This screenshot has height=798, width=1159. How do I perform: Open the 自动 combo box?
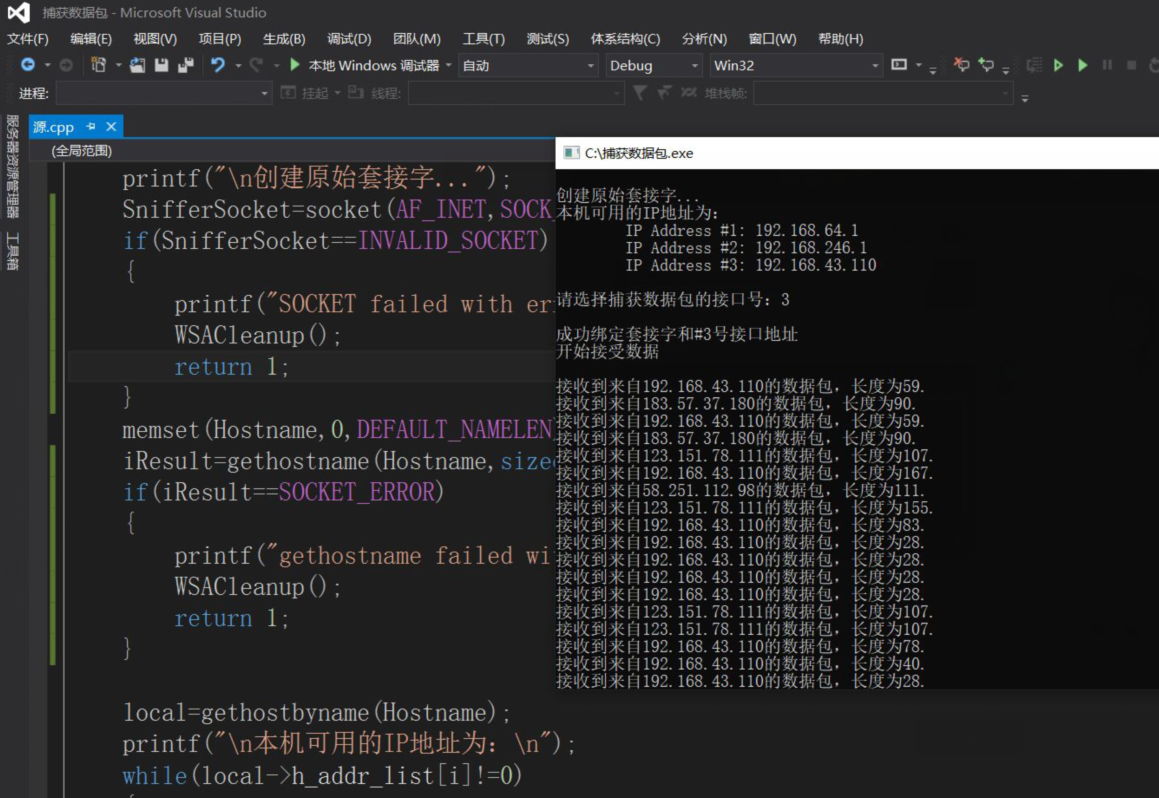(x=528, y=65)
